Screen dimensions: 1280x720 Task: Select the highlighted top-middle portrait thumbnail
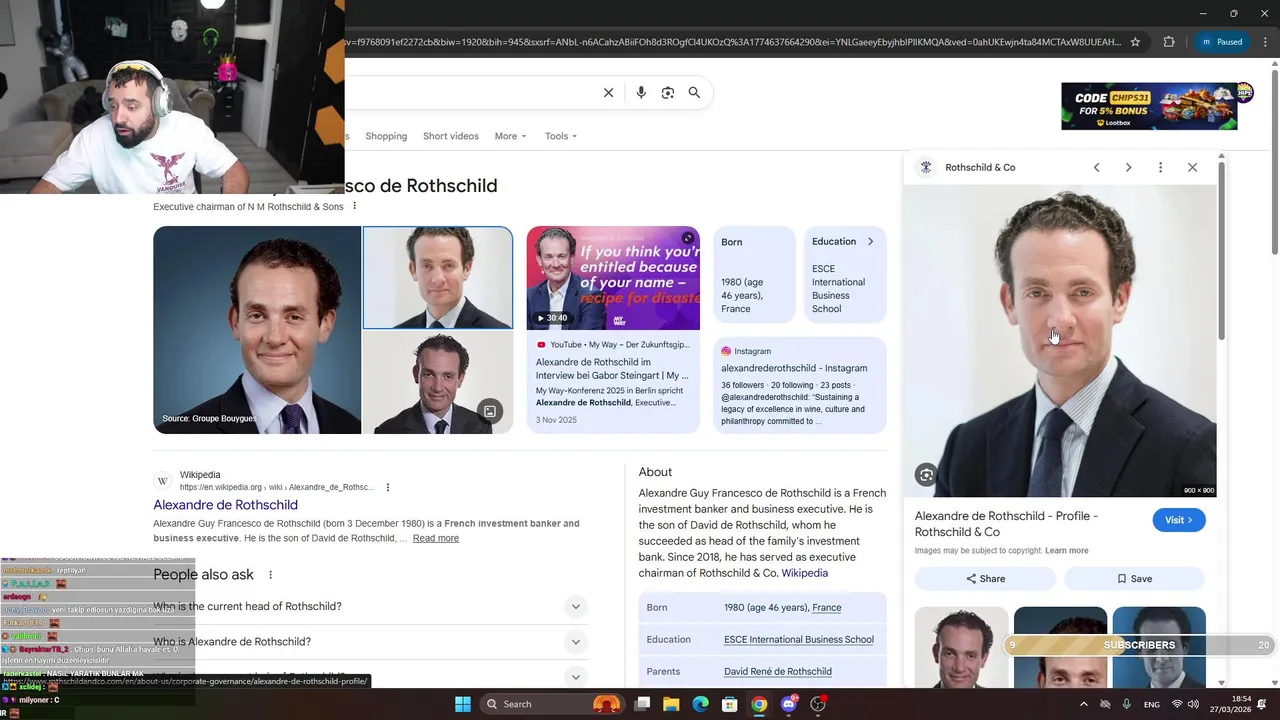coord(438,278)
